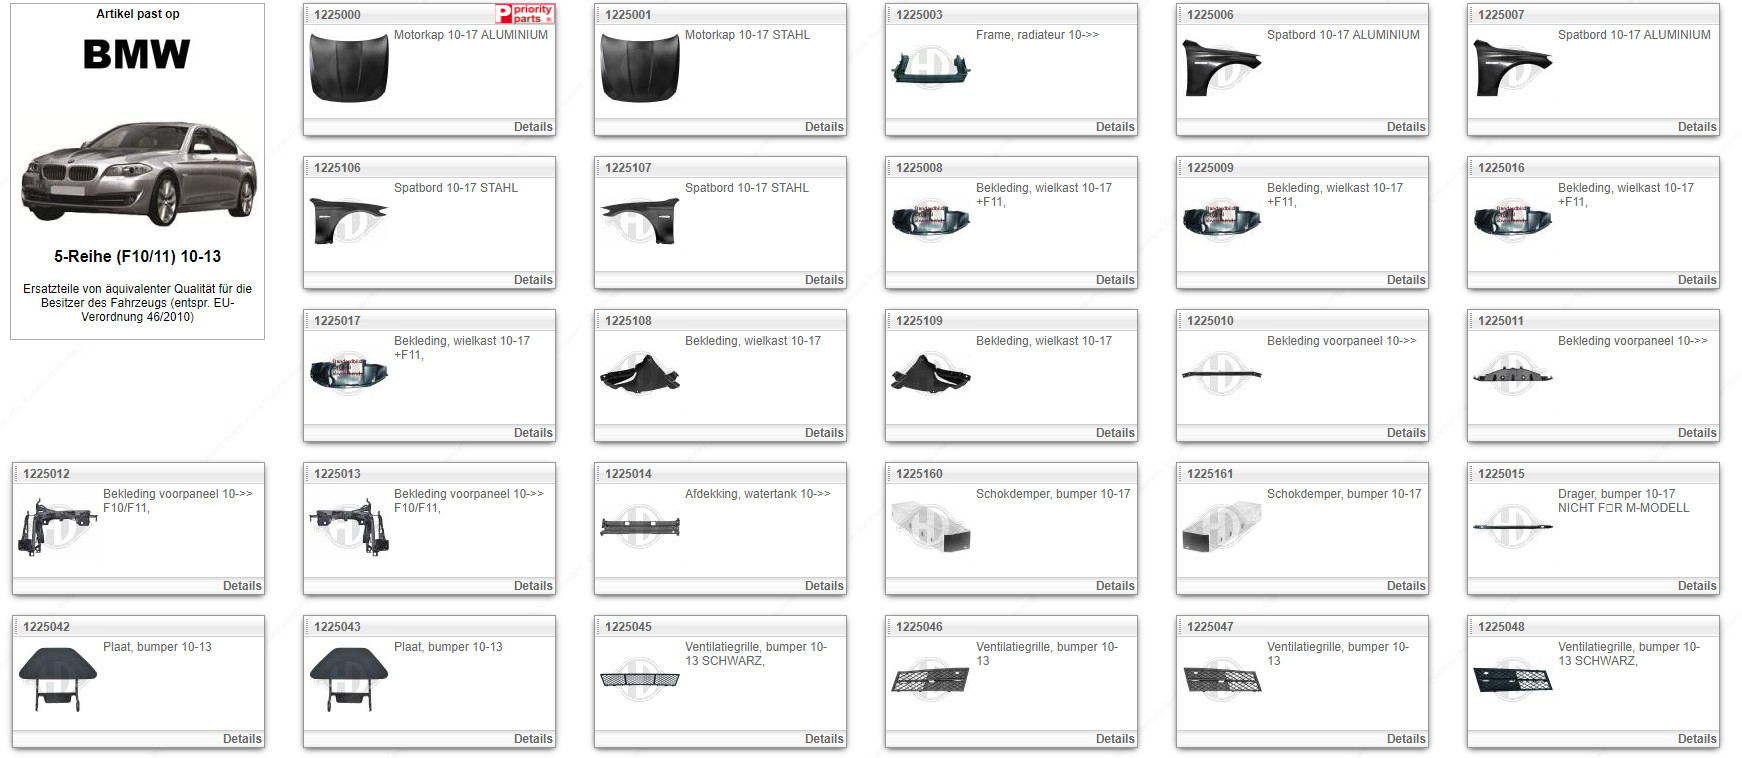Open Details for part 1225000

pos(533,127)
